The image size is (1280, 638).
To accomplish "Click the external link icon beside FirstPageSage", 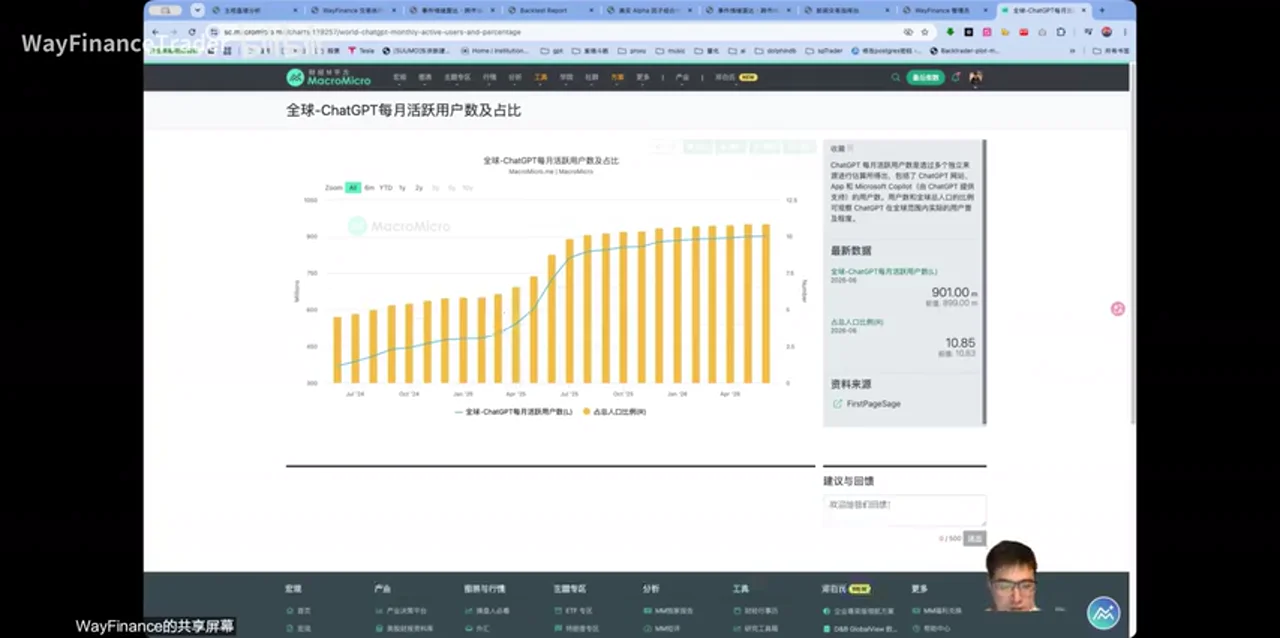I will point(837,404).
